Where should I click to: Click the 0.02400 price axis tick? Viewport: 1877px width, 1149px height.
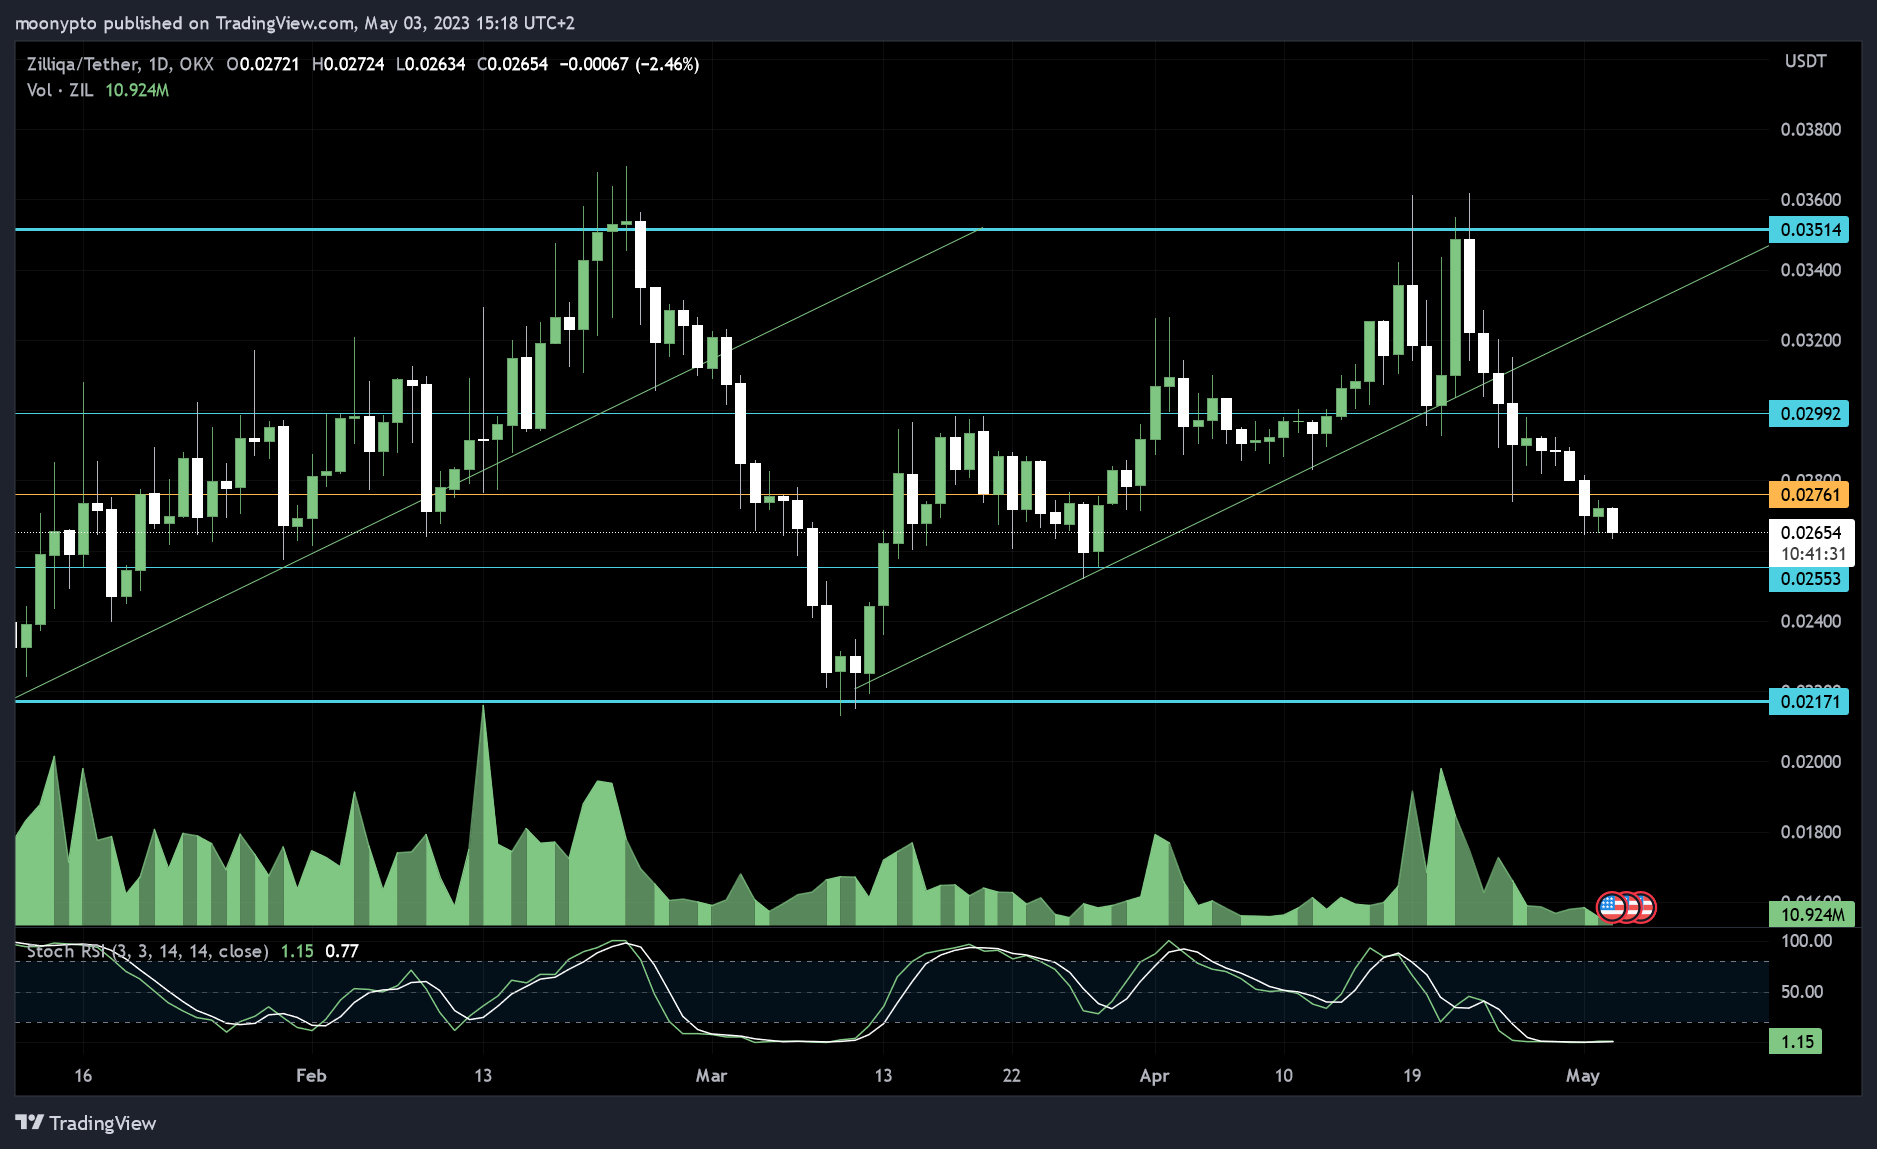click(x=1810, y=621)
